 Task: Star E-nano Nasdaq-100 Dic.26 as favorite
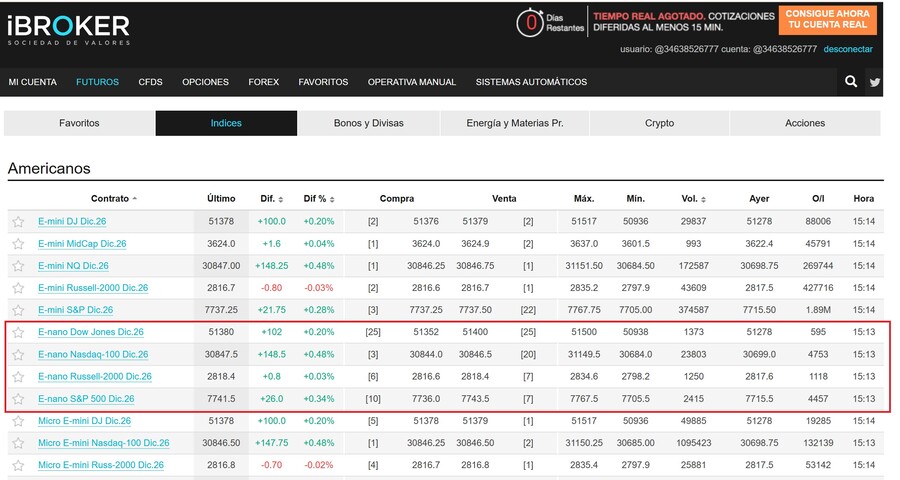[18, 354]
